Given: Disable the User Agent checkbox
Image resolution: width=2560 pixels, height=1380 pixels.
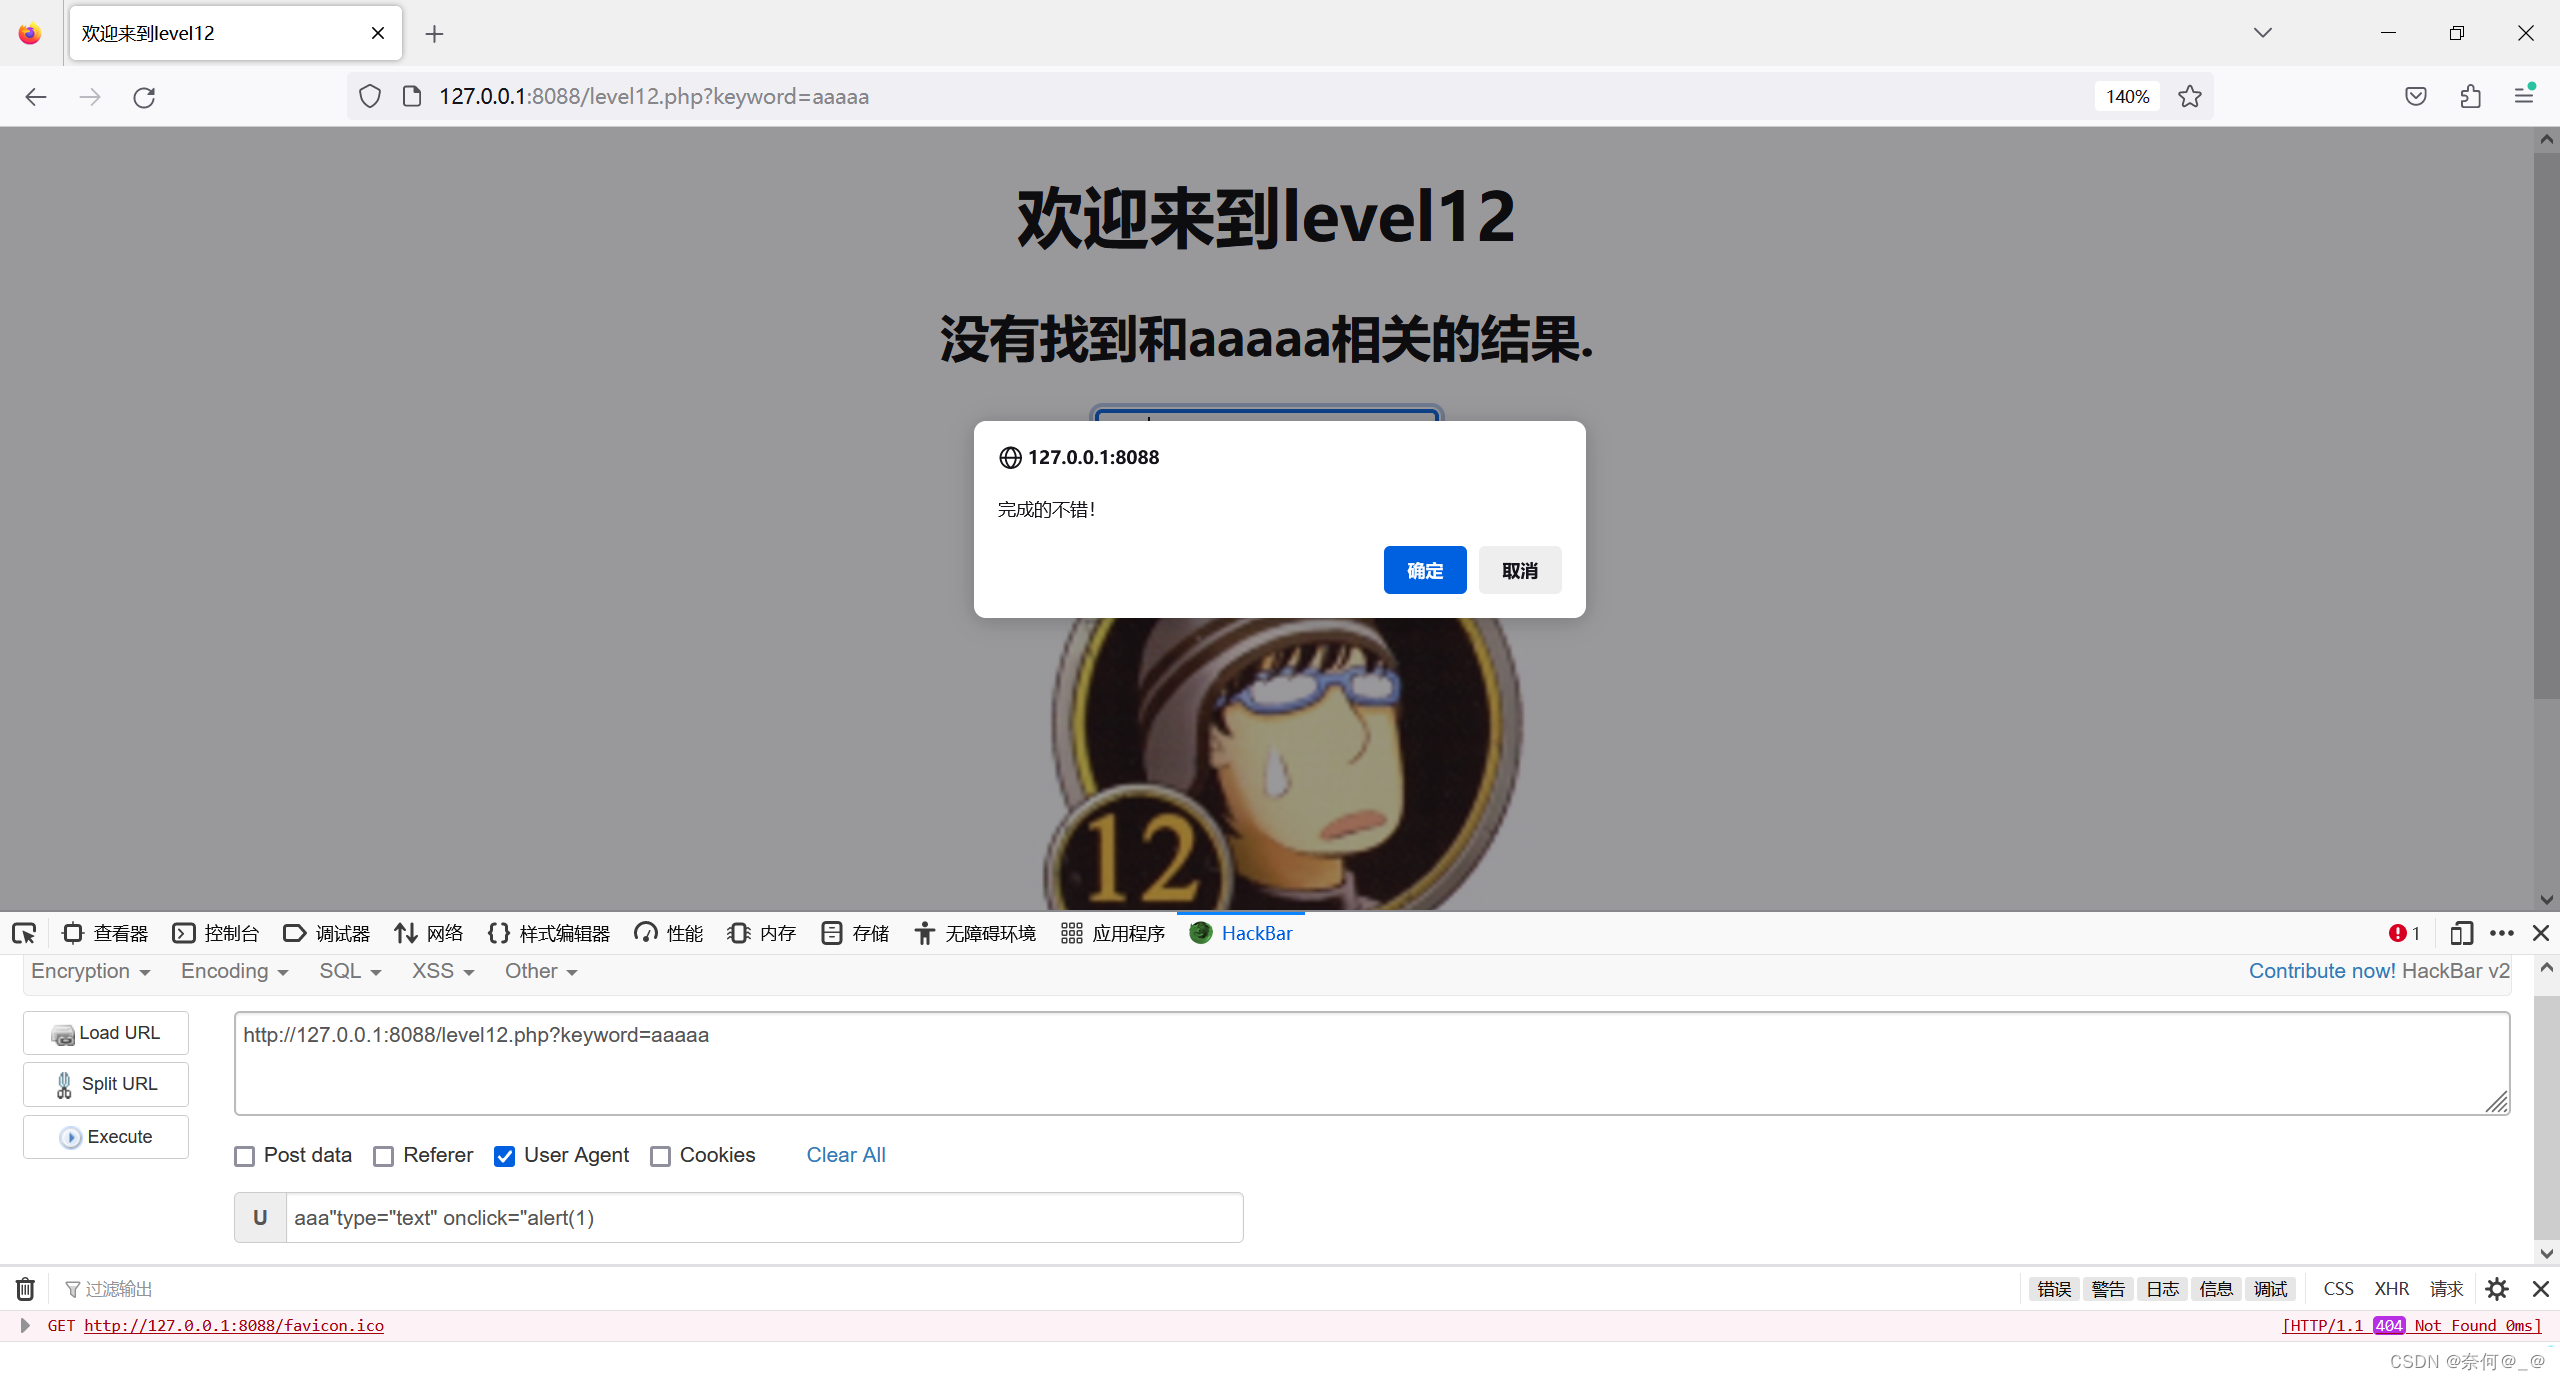Looking at the screenshot, I should [503, 1156].
